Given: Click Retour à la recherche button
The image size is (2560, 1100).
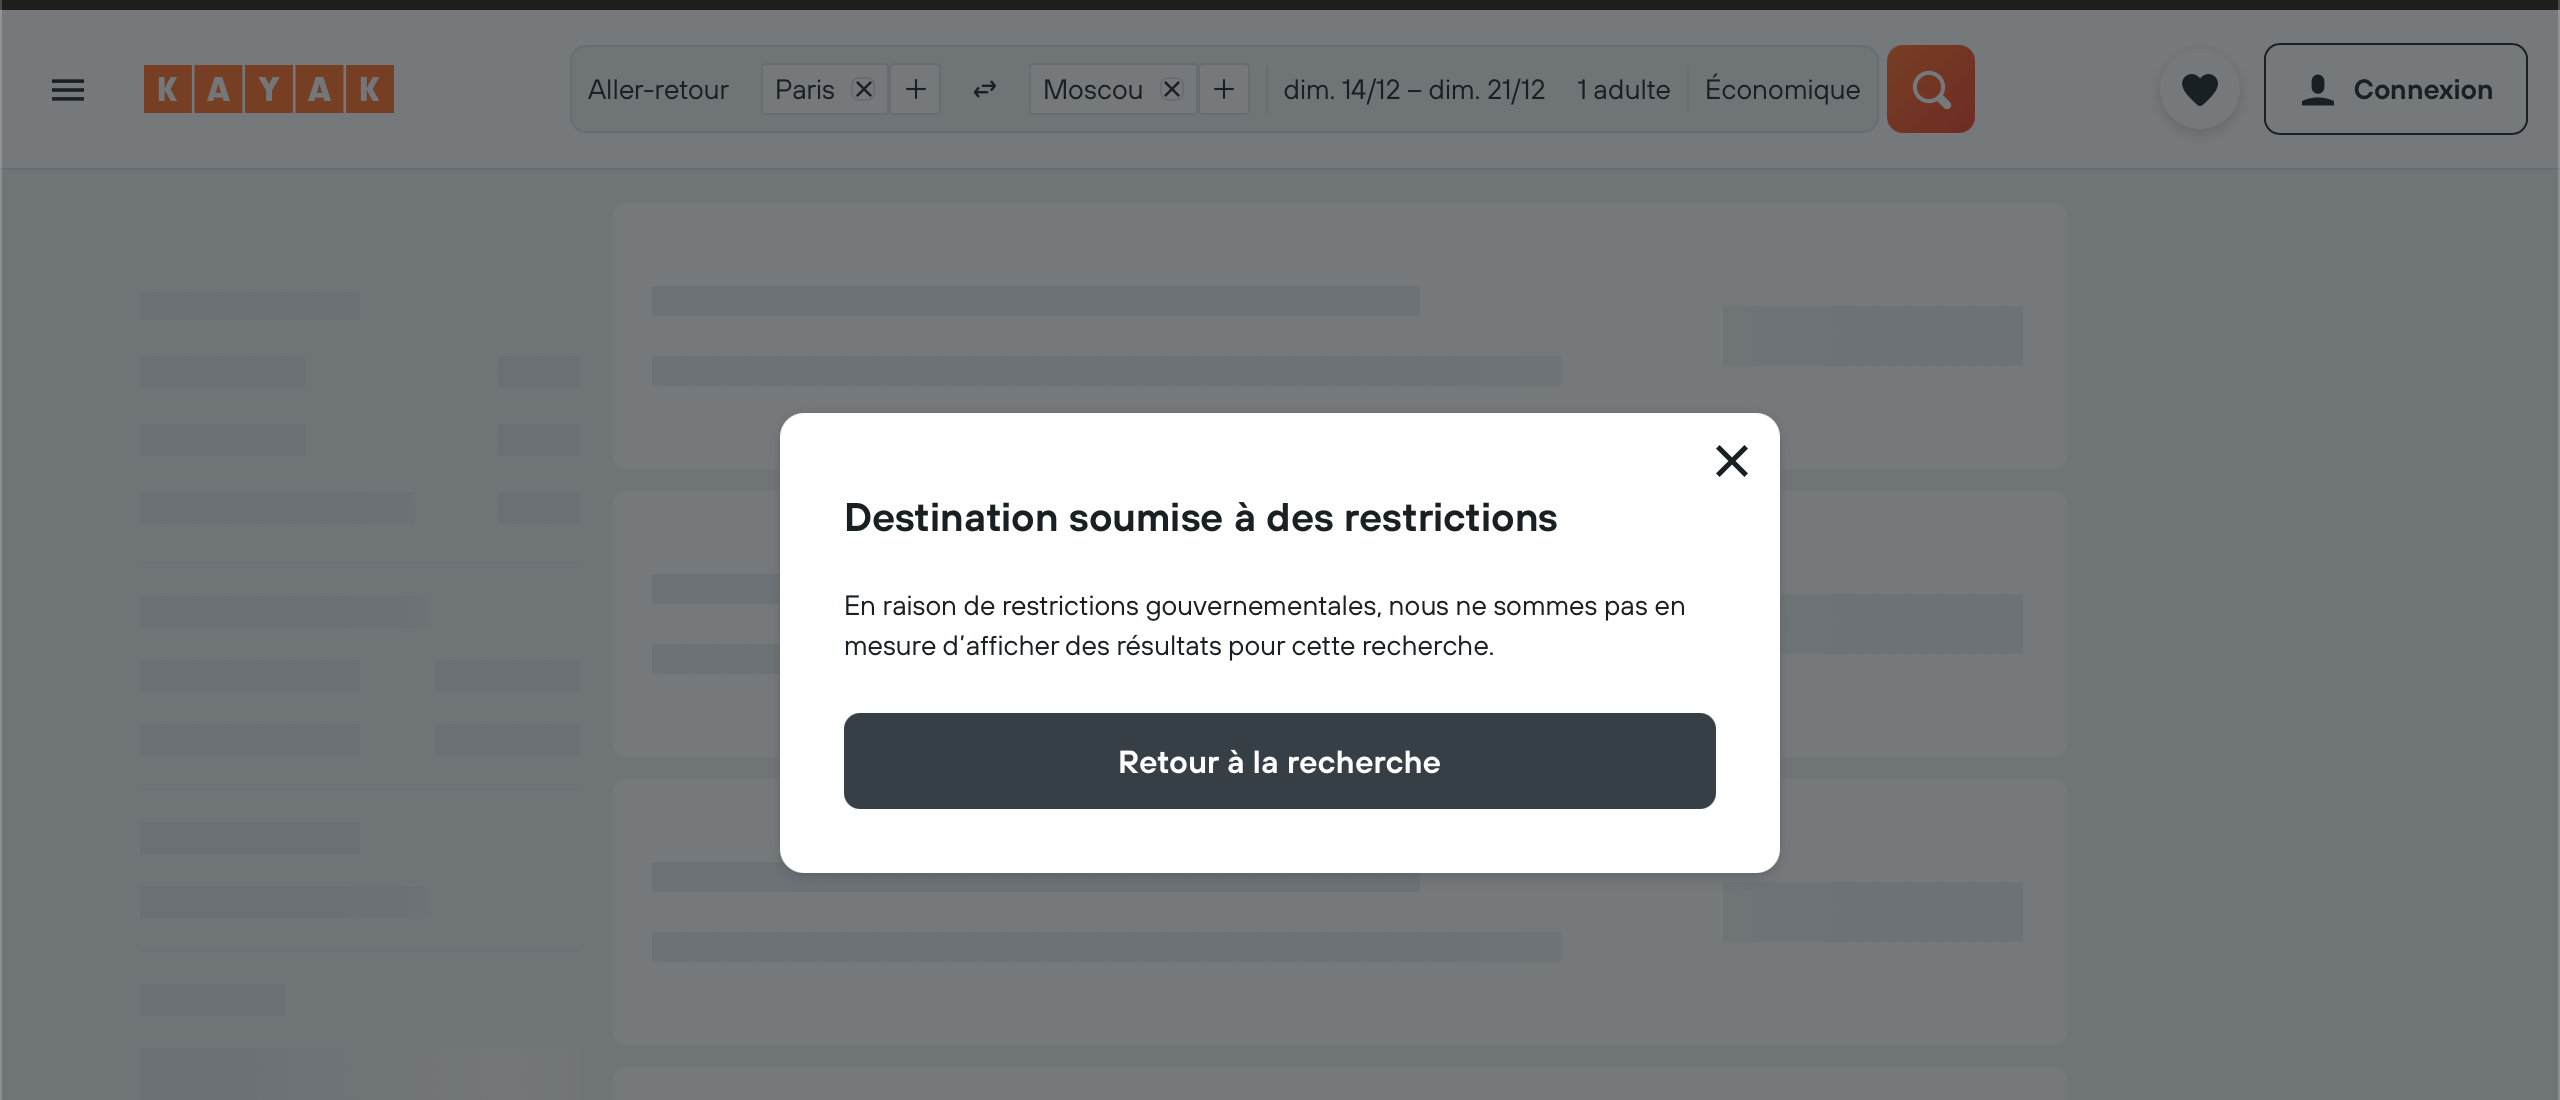Looking at the screenshot, I should point(1280,761).
